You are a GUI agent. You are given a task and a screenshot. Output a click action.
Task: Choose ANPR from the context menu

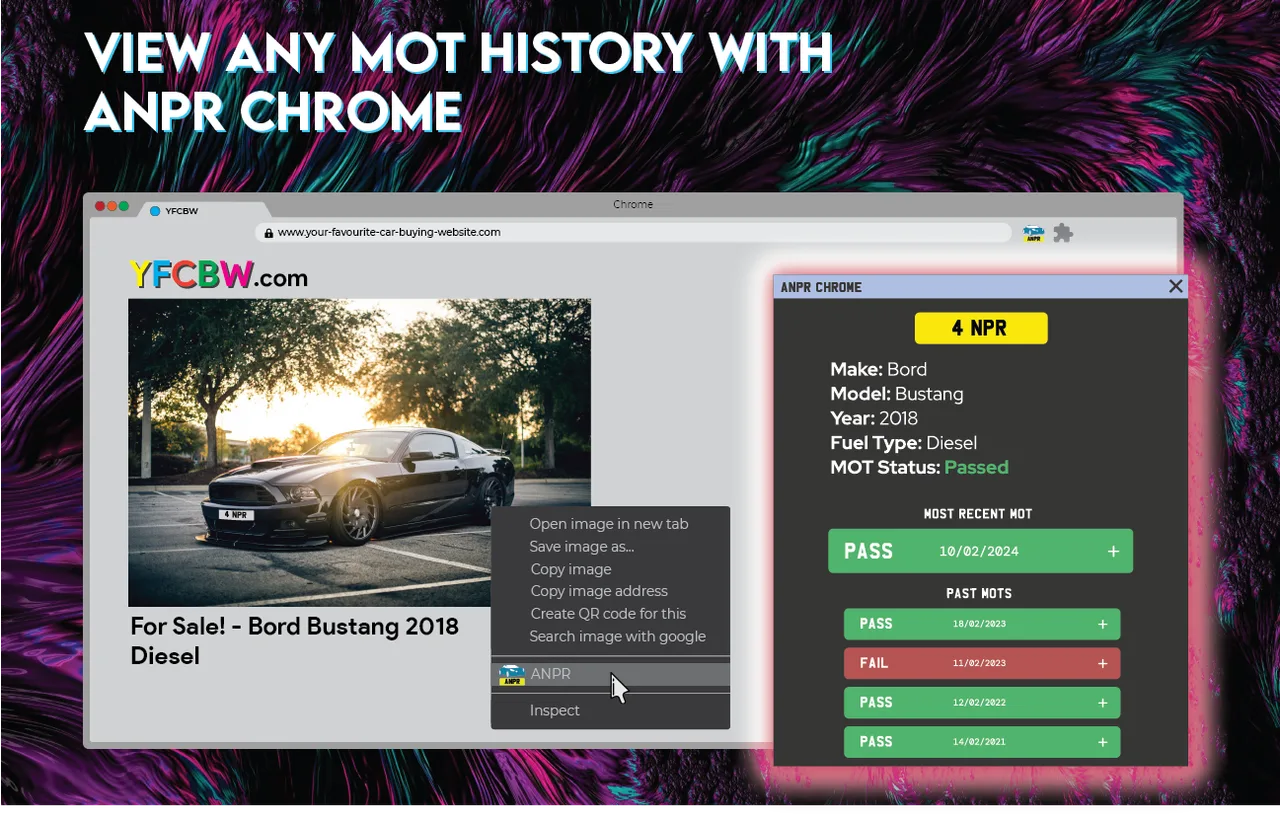pyautogui.click(x=610, y=675)
